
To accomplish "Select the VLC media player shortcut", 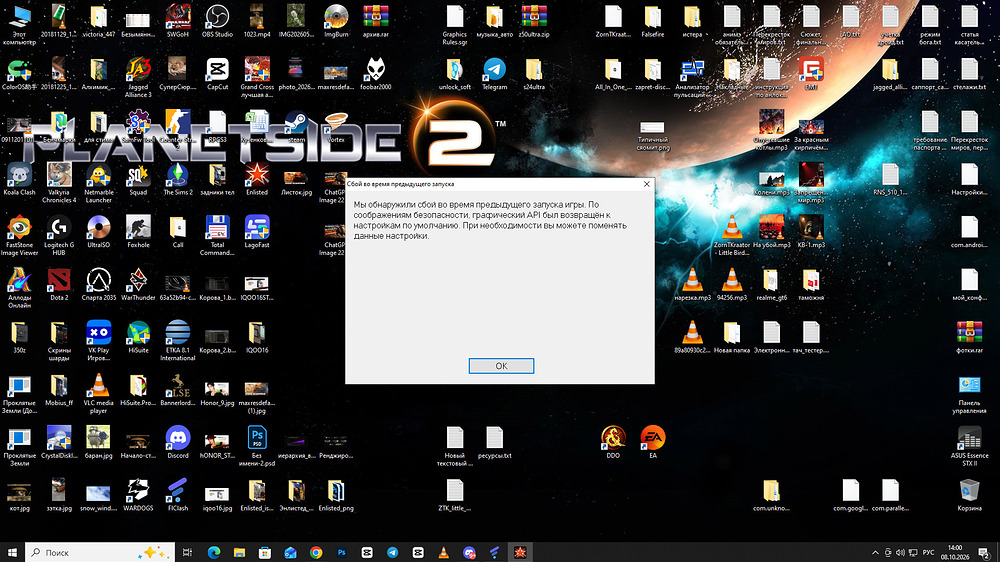I will coord(99,394).
